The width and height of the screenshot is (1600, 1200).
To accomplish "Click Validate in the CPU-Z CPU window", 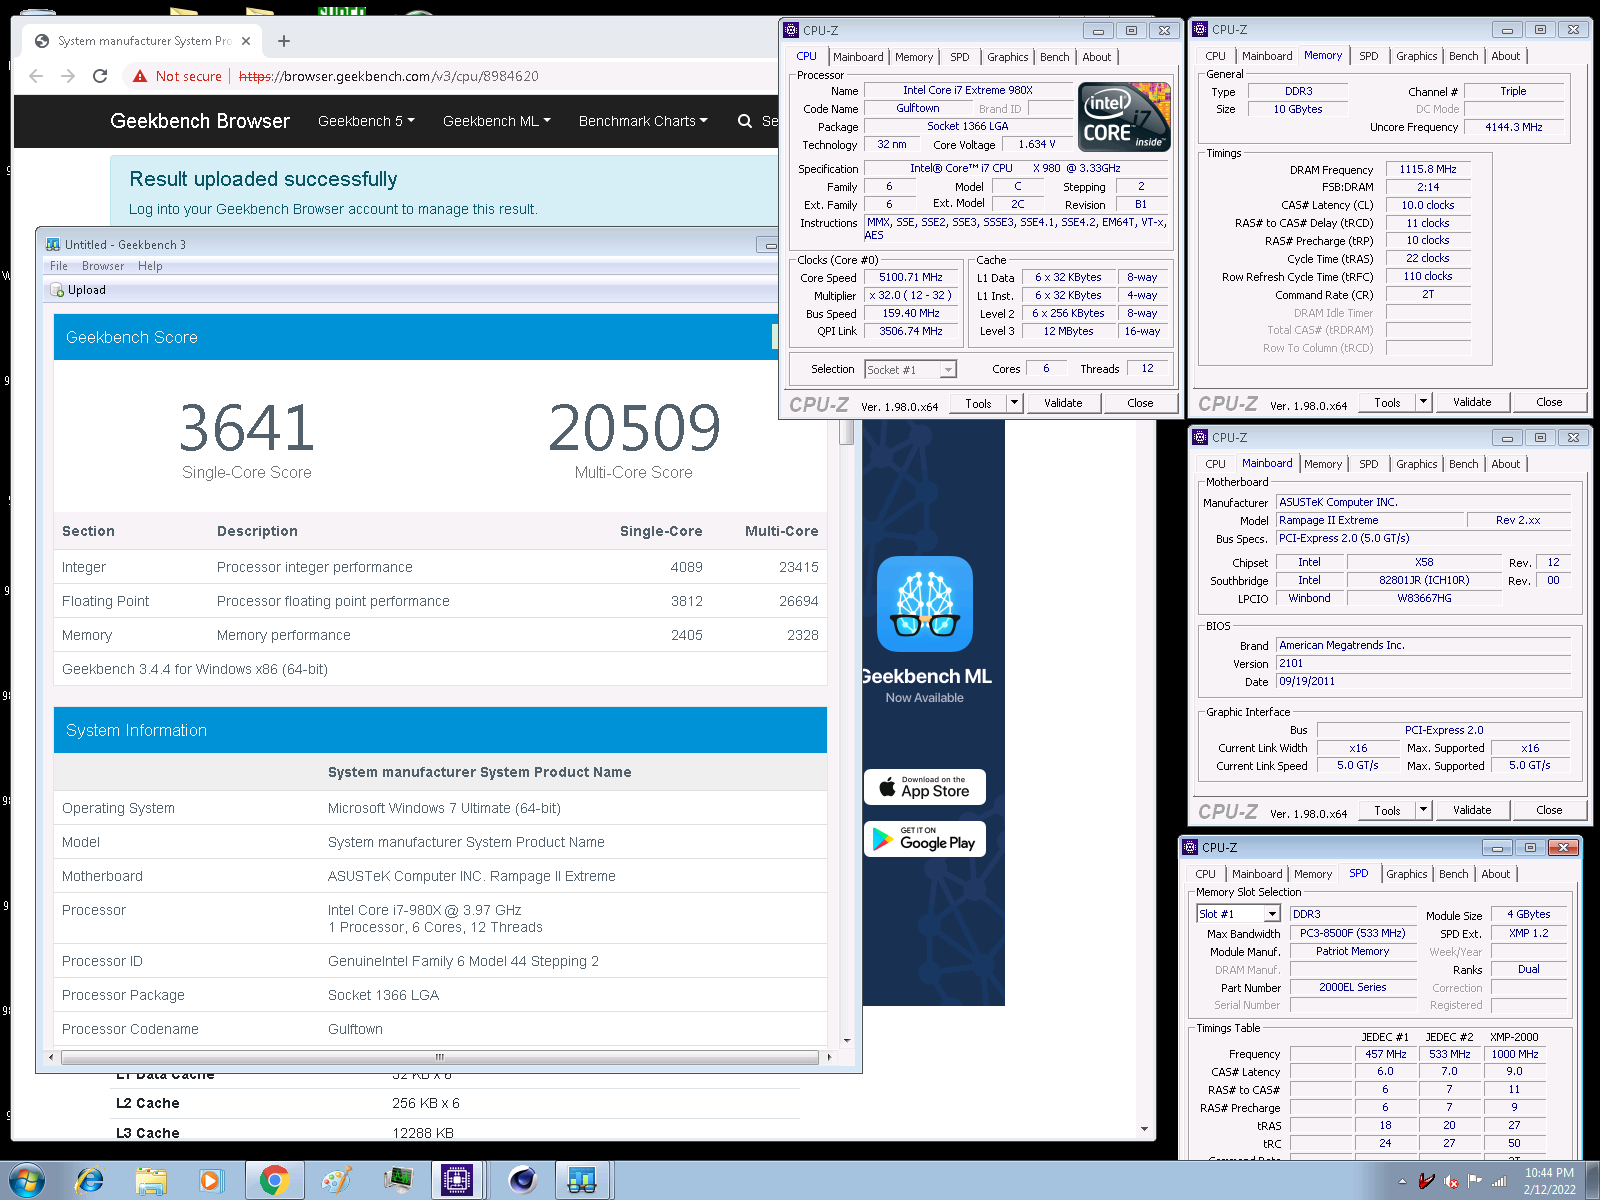I will pos(1063,403).
